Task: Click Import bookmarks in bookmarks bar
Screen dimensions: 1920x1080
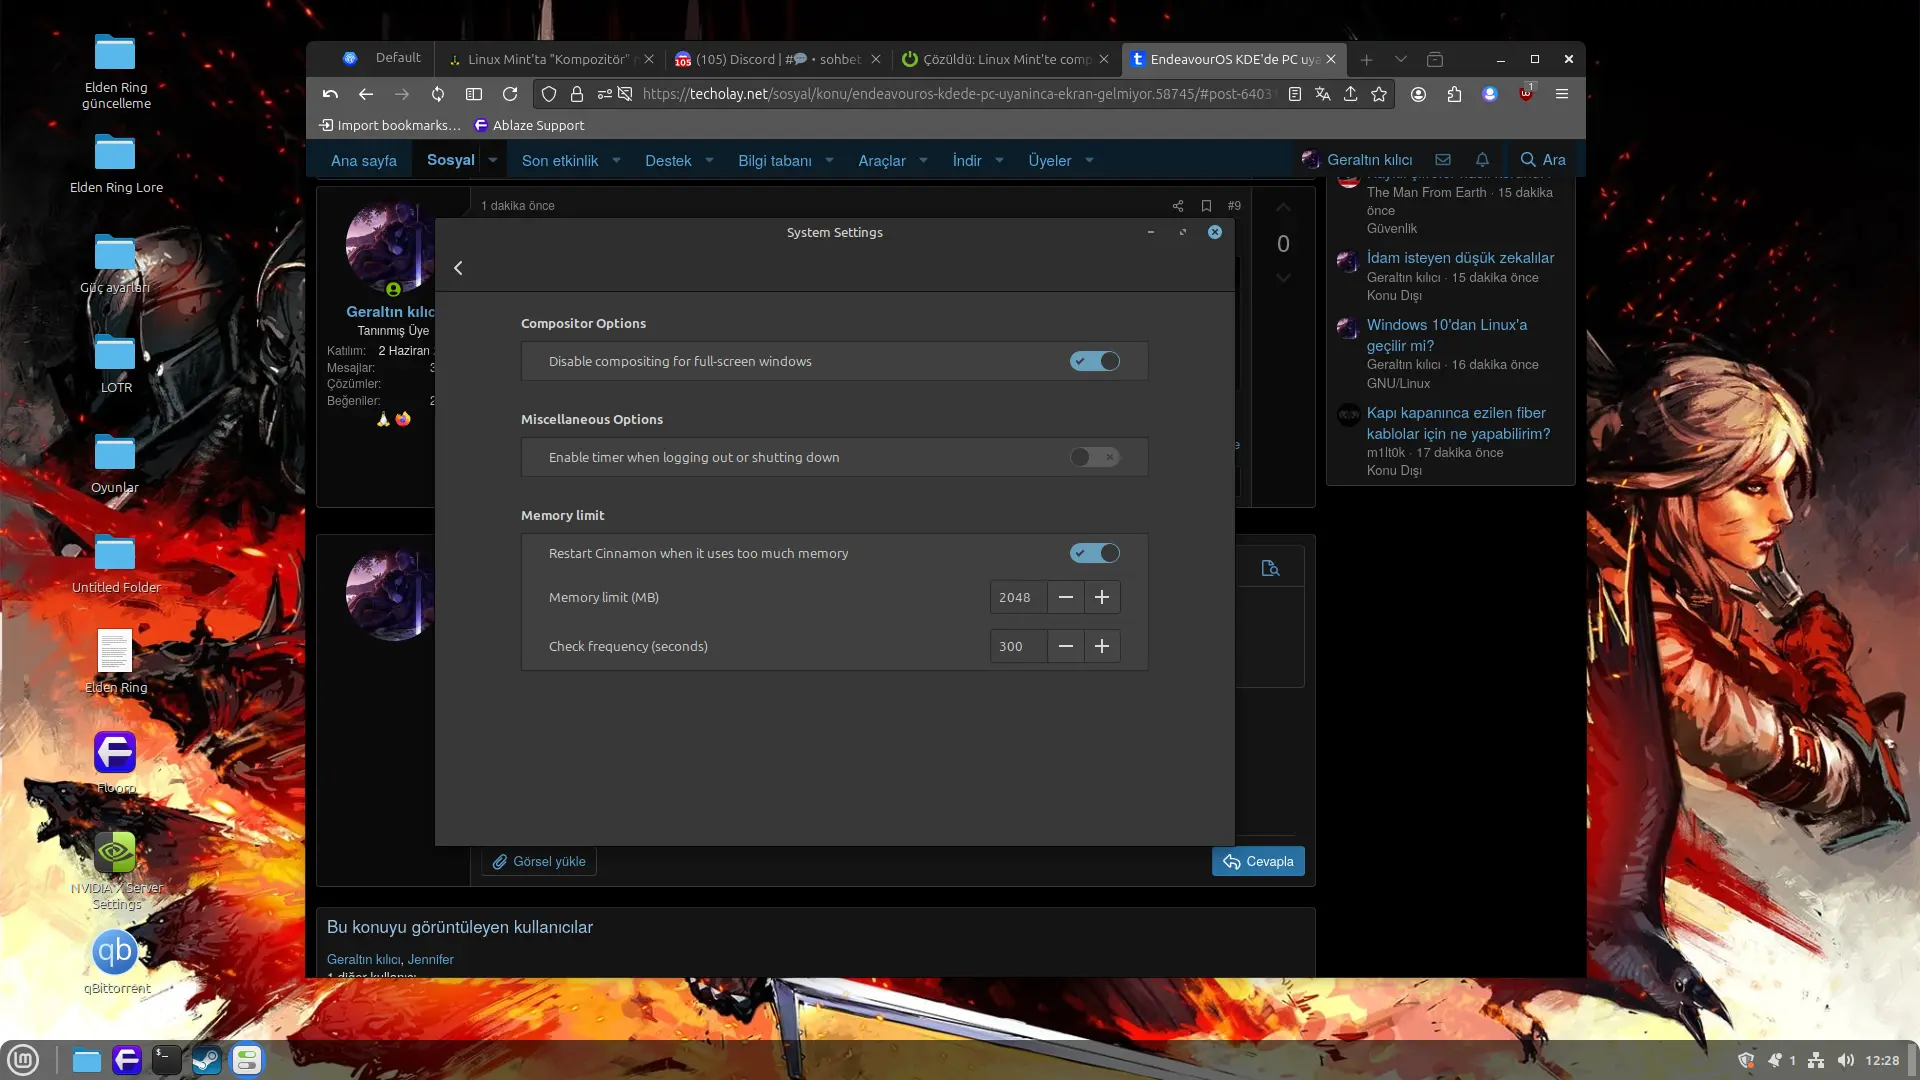Action: [389, 125]
